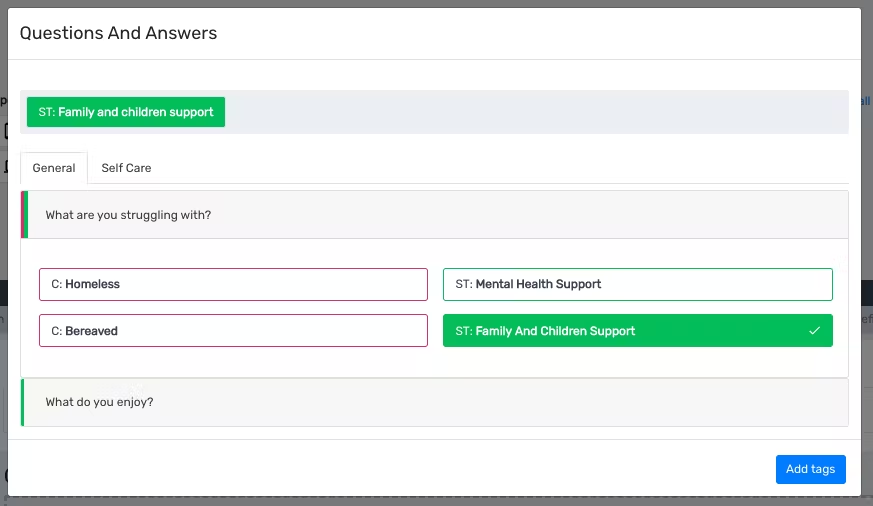Toggle the C: Homeless tag option
This screenshot has height=506, width=873.
click(x=233, y=284)
